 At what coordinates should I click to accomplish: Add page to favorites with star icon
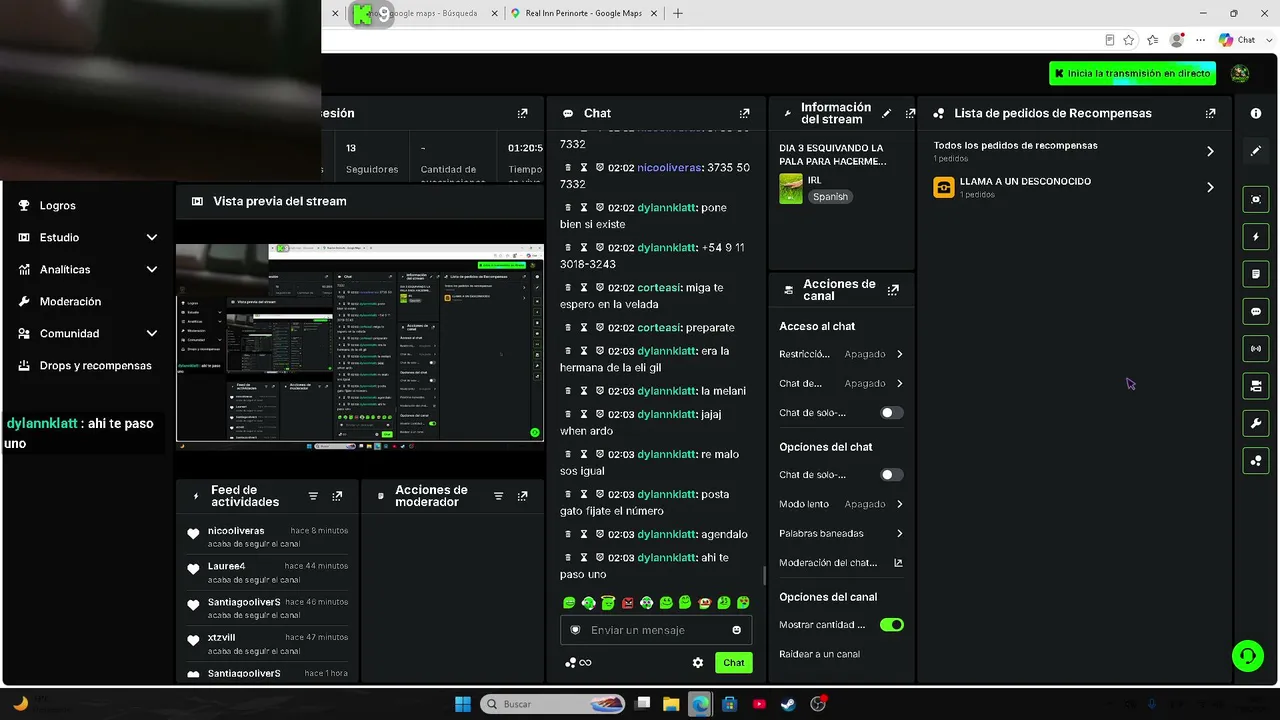click(x=1129, y=40)
